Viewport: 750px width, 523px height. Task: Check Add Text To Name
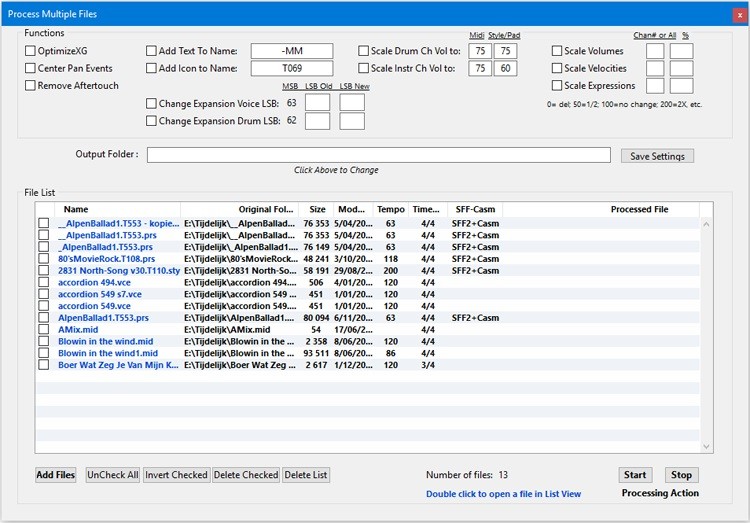(151, 51)
